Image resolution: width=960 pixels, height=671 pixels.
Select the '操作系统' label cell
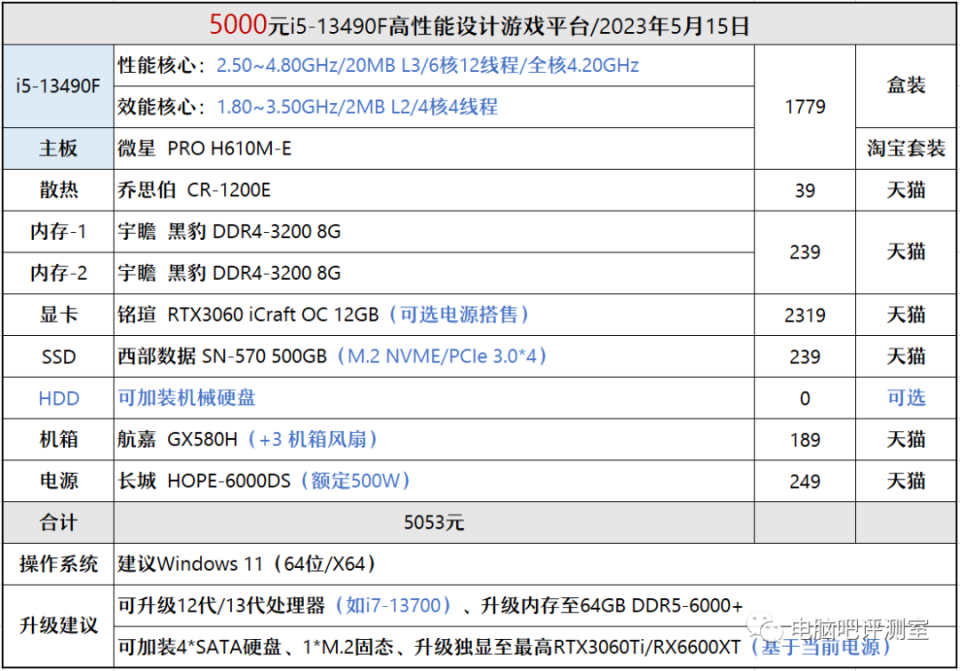(x=58, y=564)
